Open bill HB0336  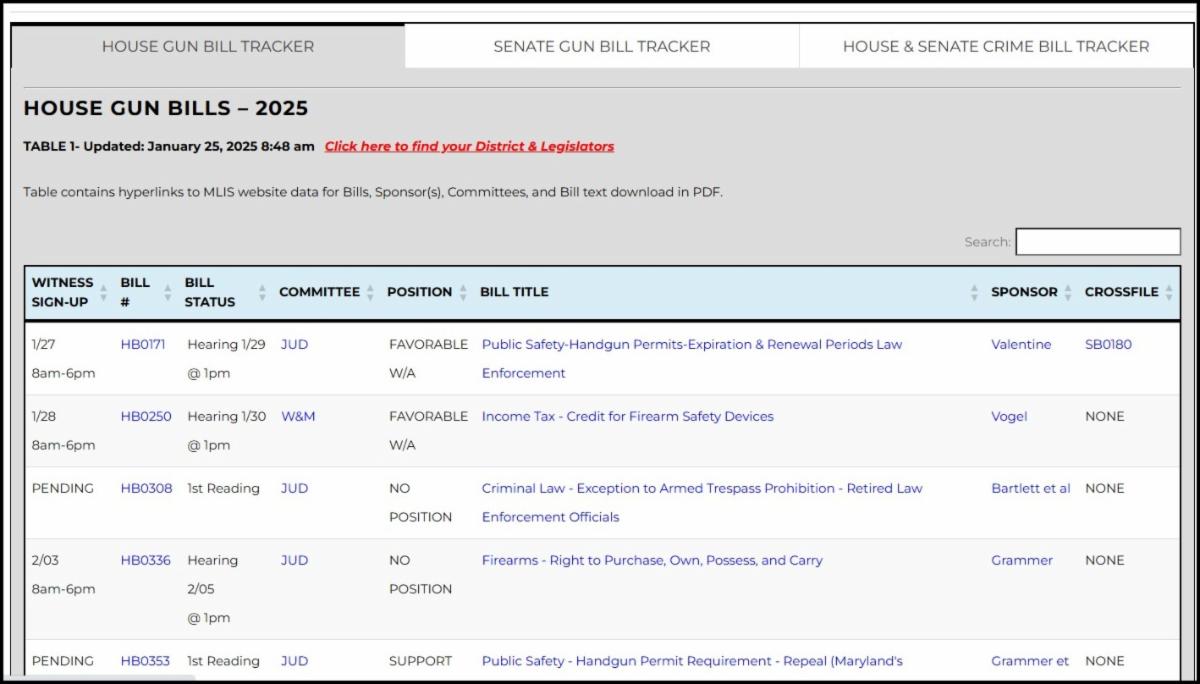point(148,560)
